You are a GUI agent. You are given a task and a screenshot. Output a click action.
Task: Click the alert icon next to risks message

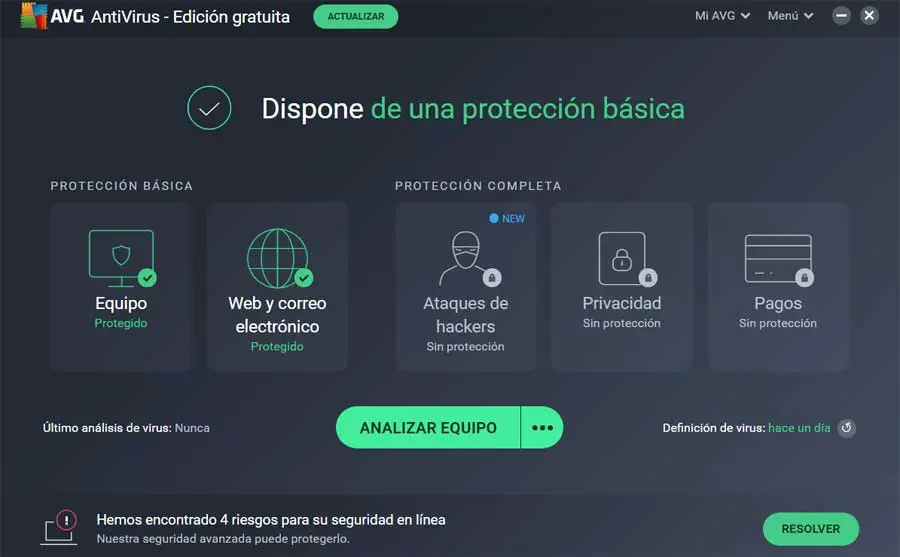coord(59,527)
